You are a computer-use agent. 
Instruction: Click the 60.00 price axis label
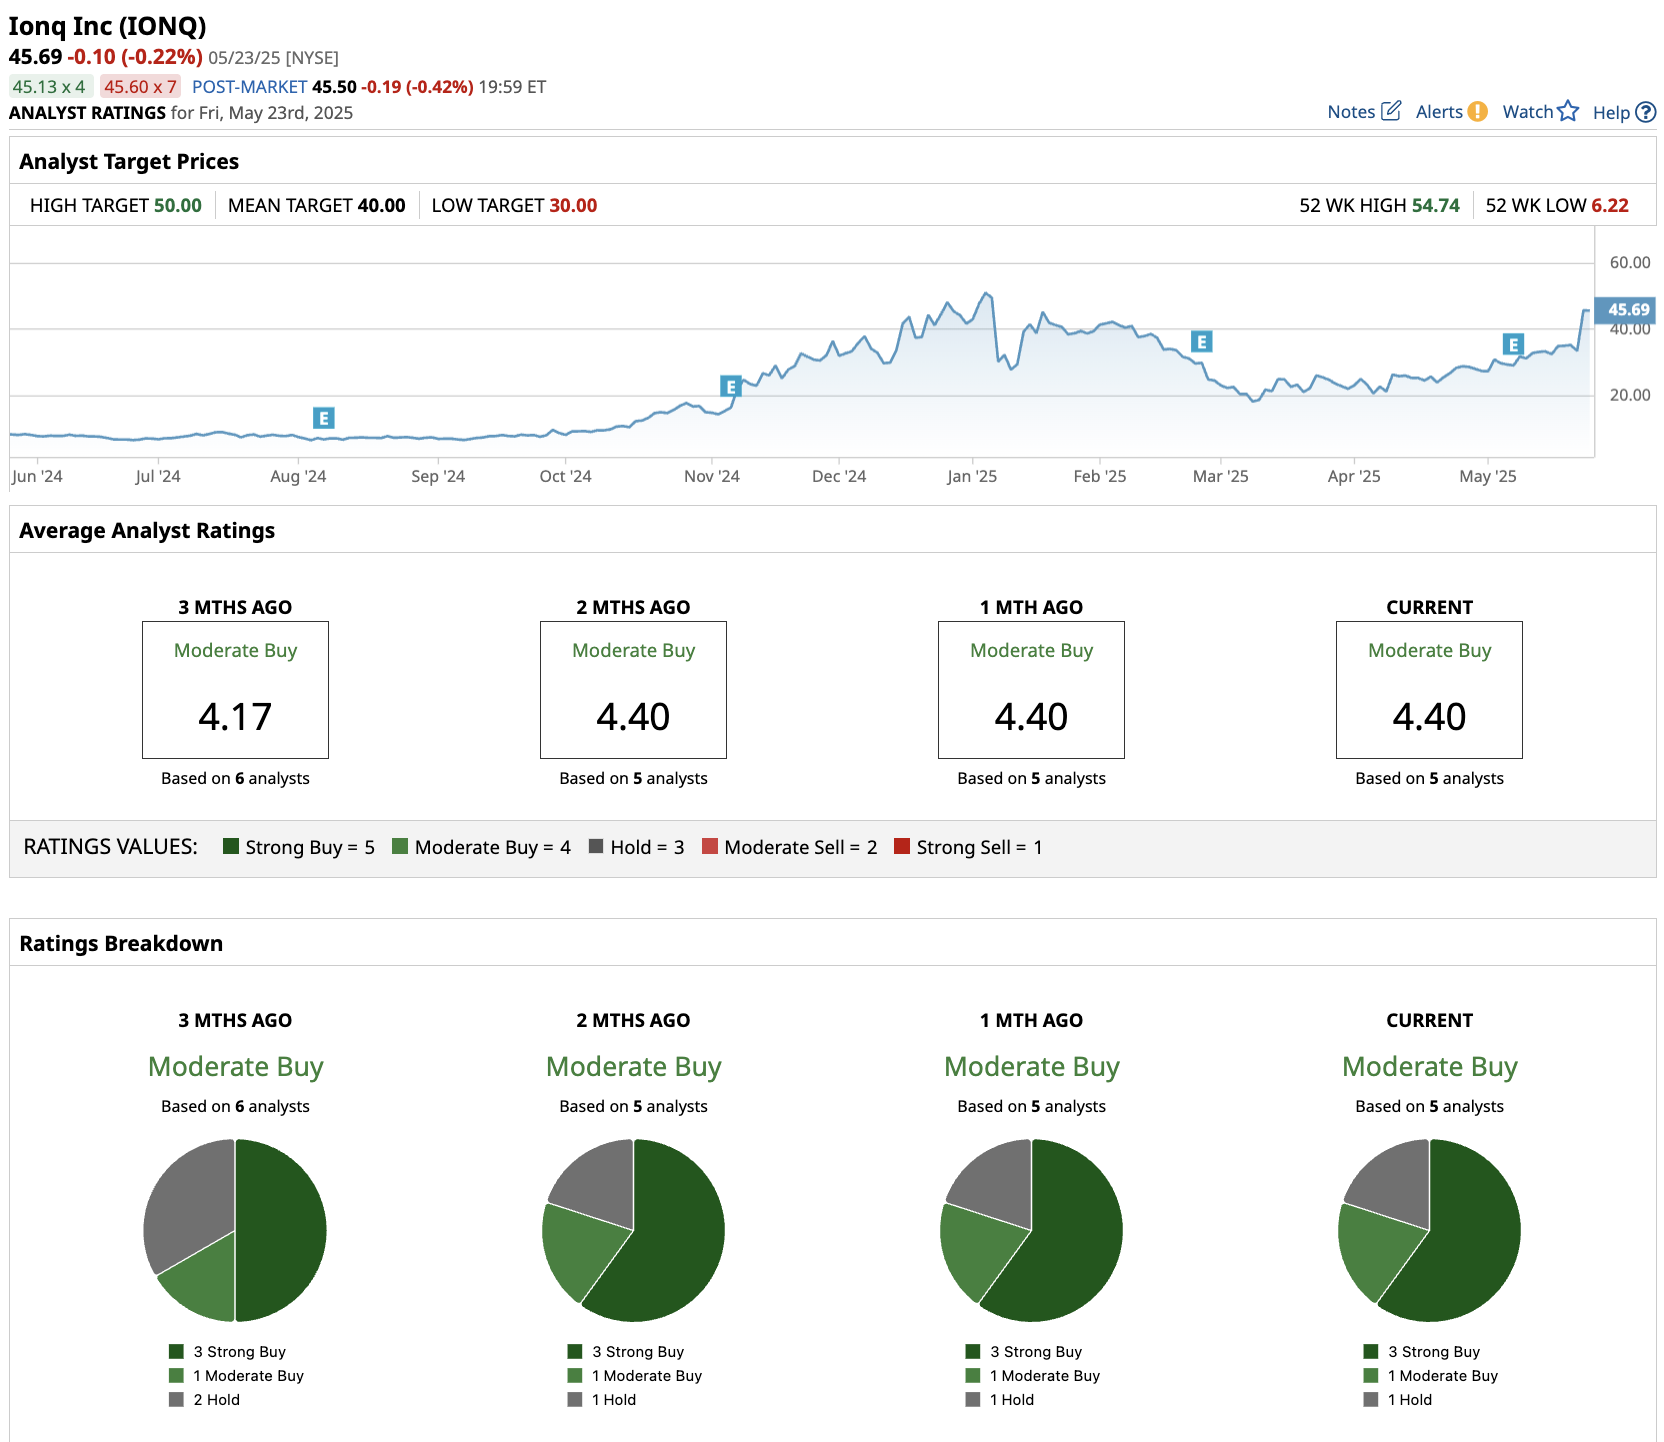pyautogui.click(x=1630, y=262)
